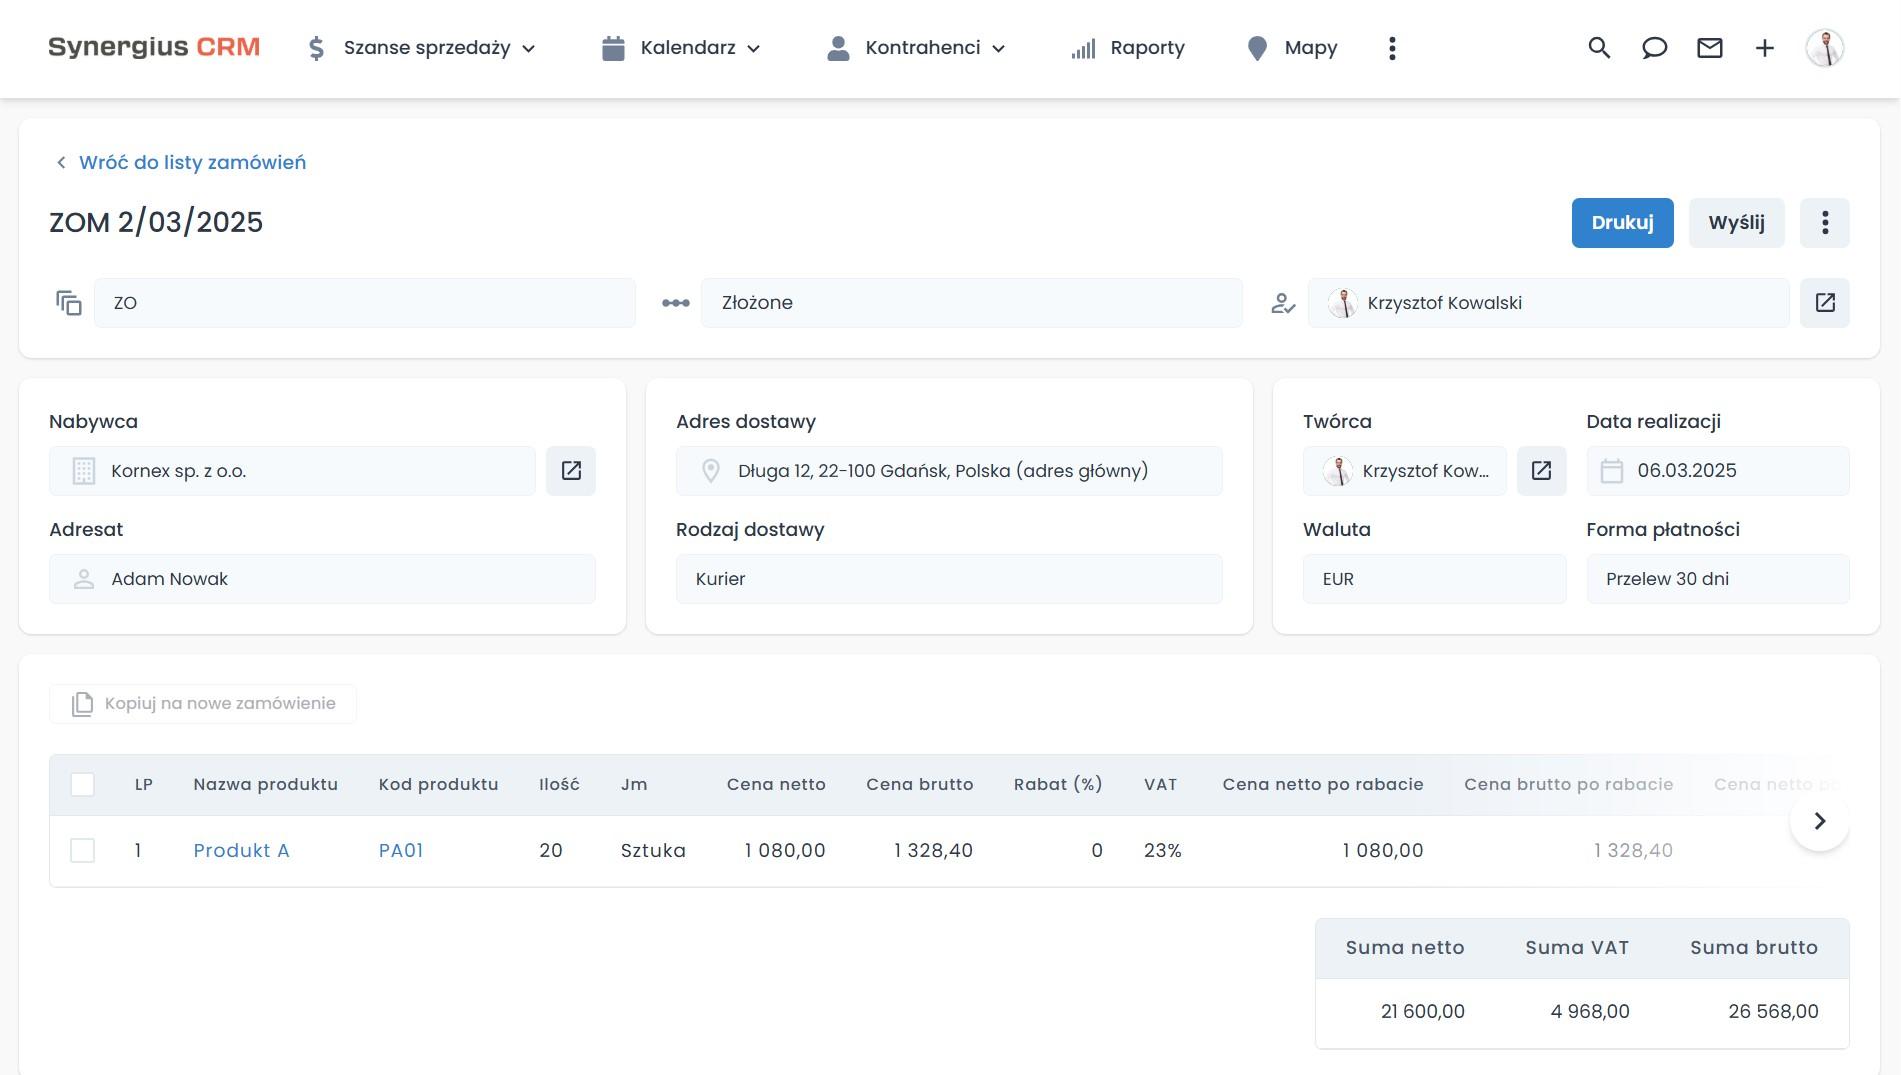Open the search magnifier icon

point(1599,48)
